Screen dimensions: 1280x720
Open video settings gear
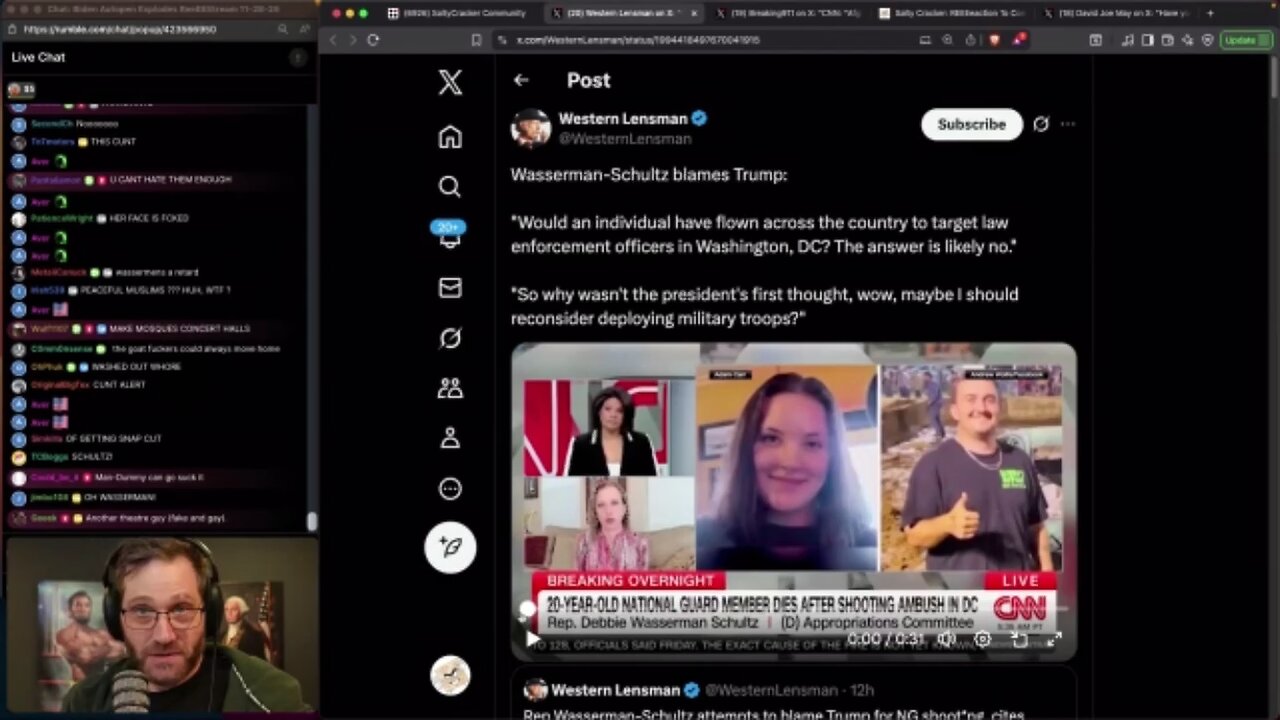pos(983,639)
